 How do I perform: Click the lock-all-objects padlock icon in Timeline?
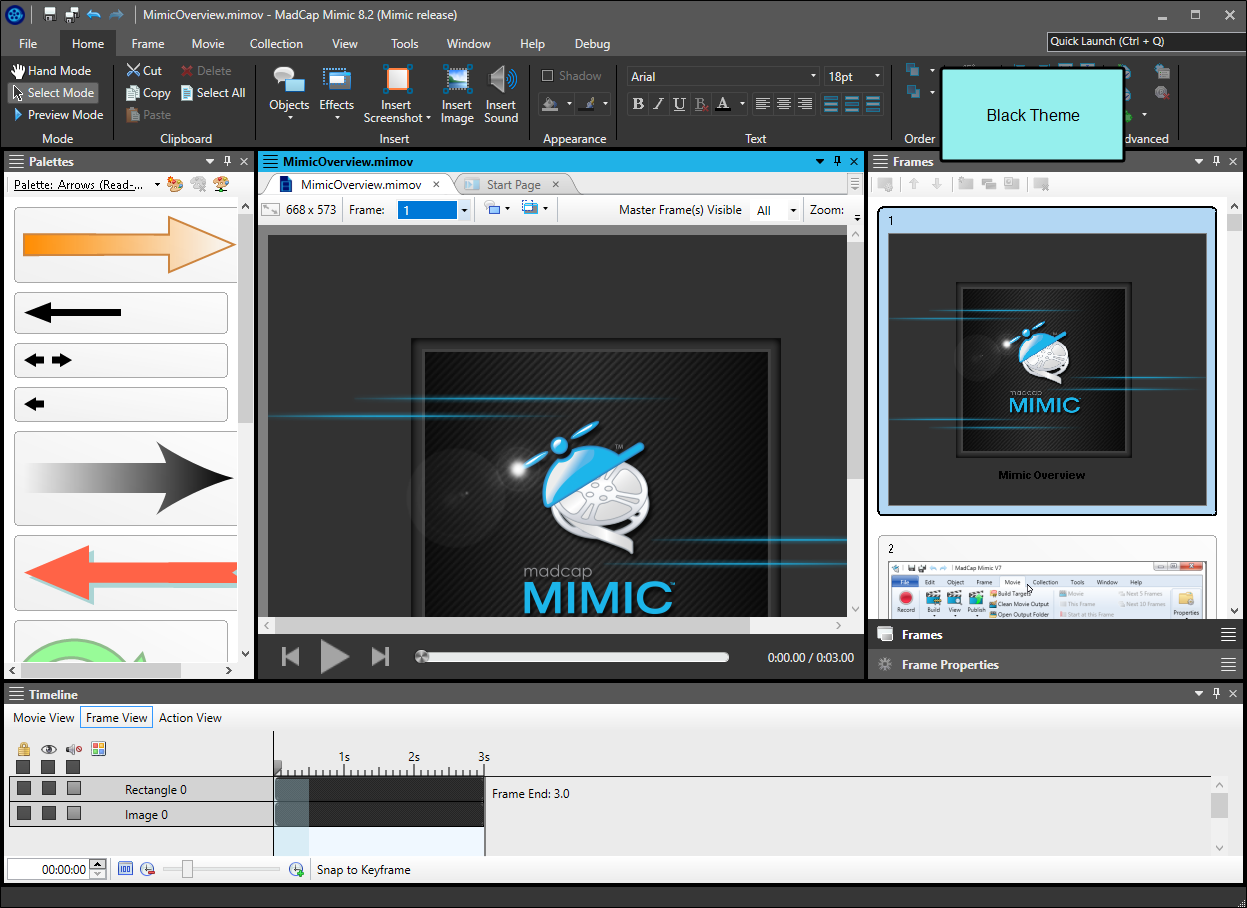click(x=24, y=749)
